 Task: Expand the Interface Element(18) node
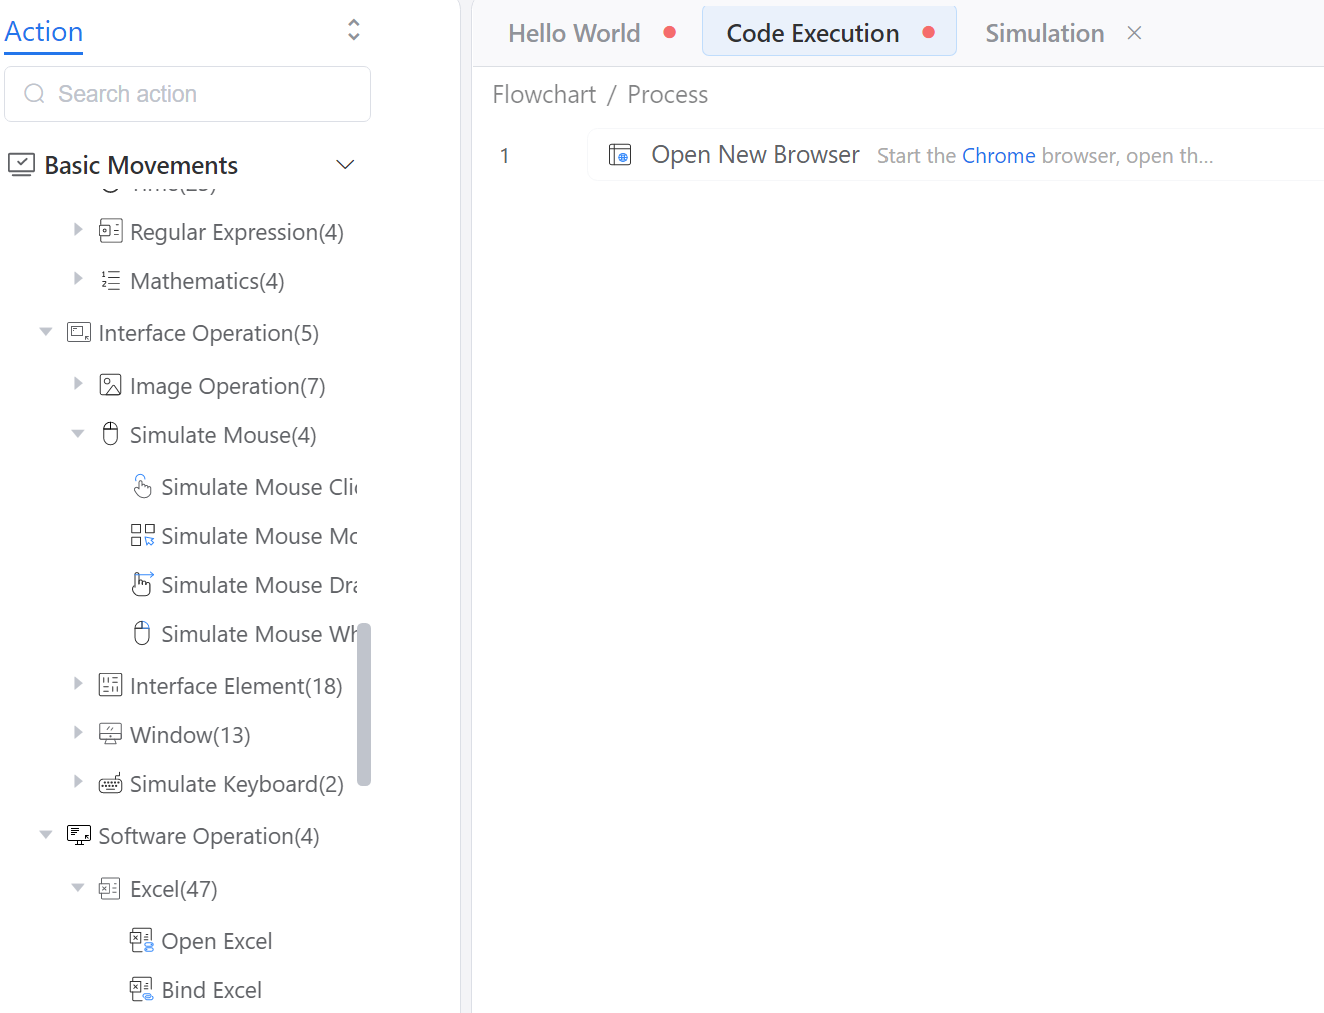[78, 684]
